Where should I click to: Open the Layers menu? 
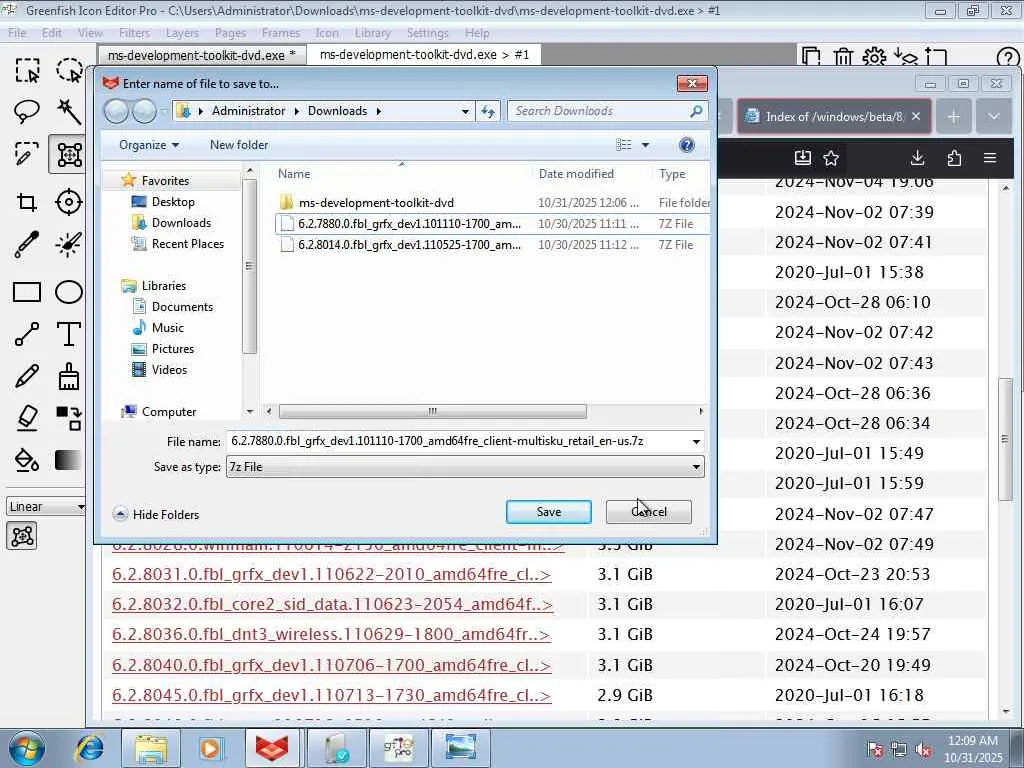coord(182,33)
